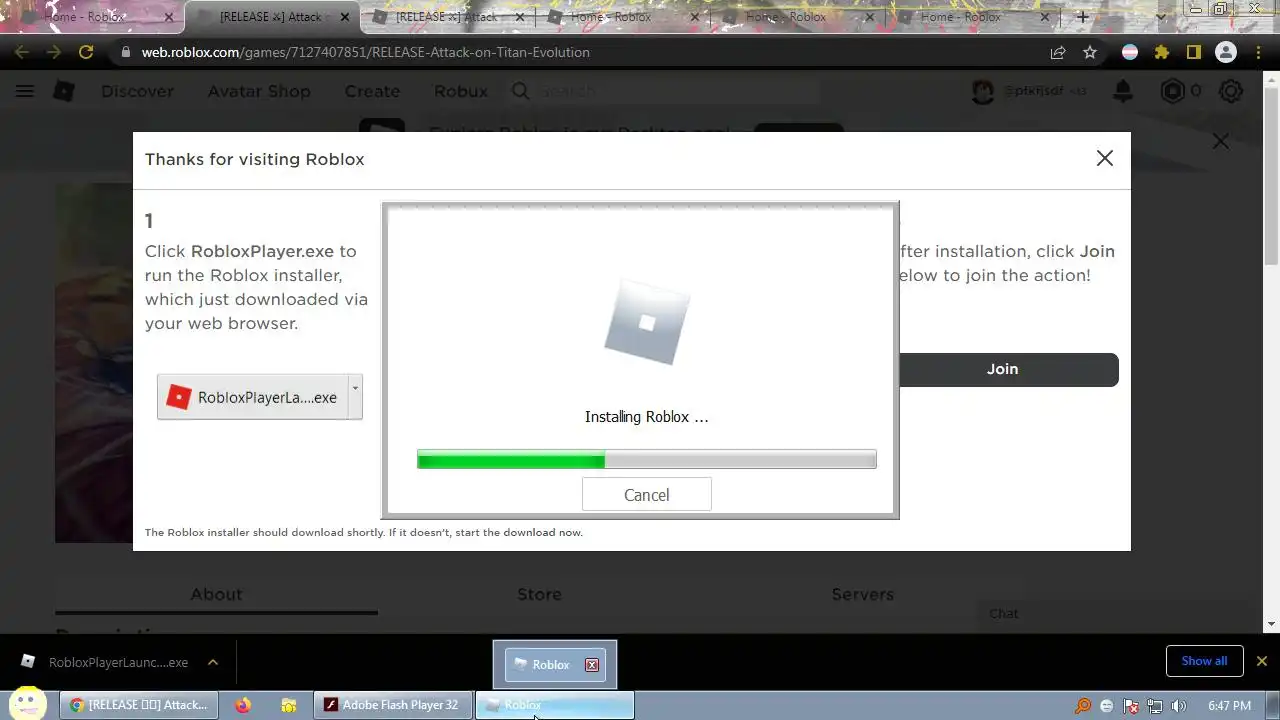Click the Robux balance hexagon icon

tap(1172, 91)
